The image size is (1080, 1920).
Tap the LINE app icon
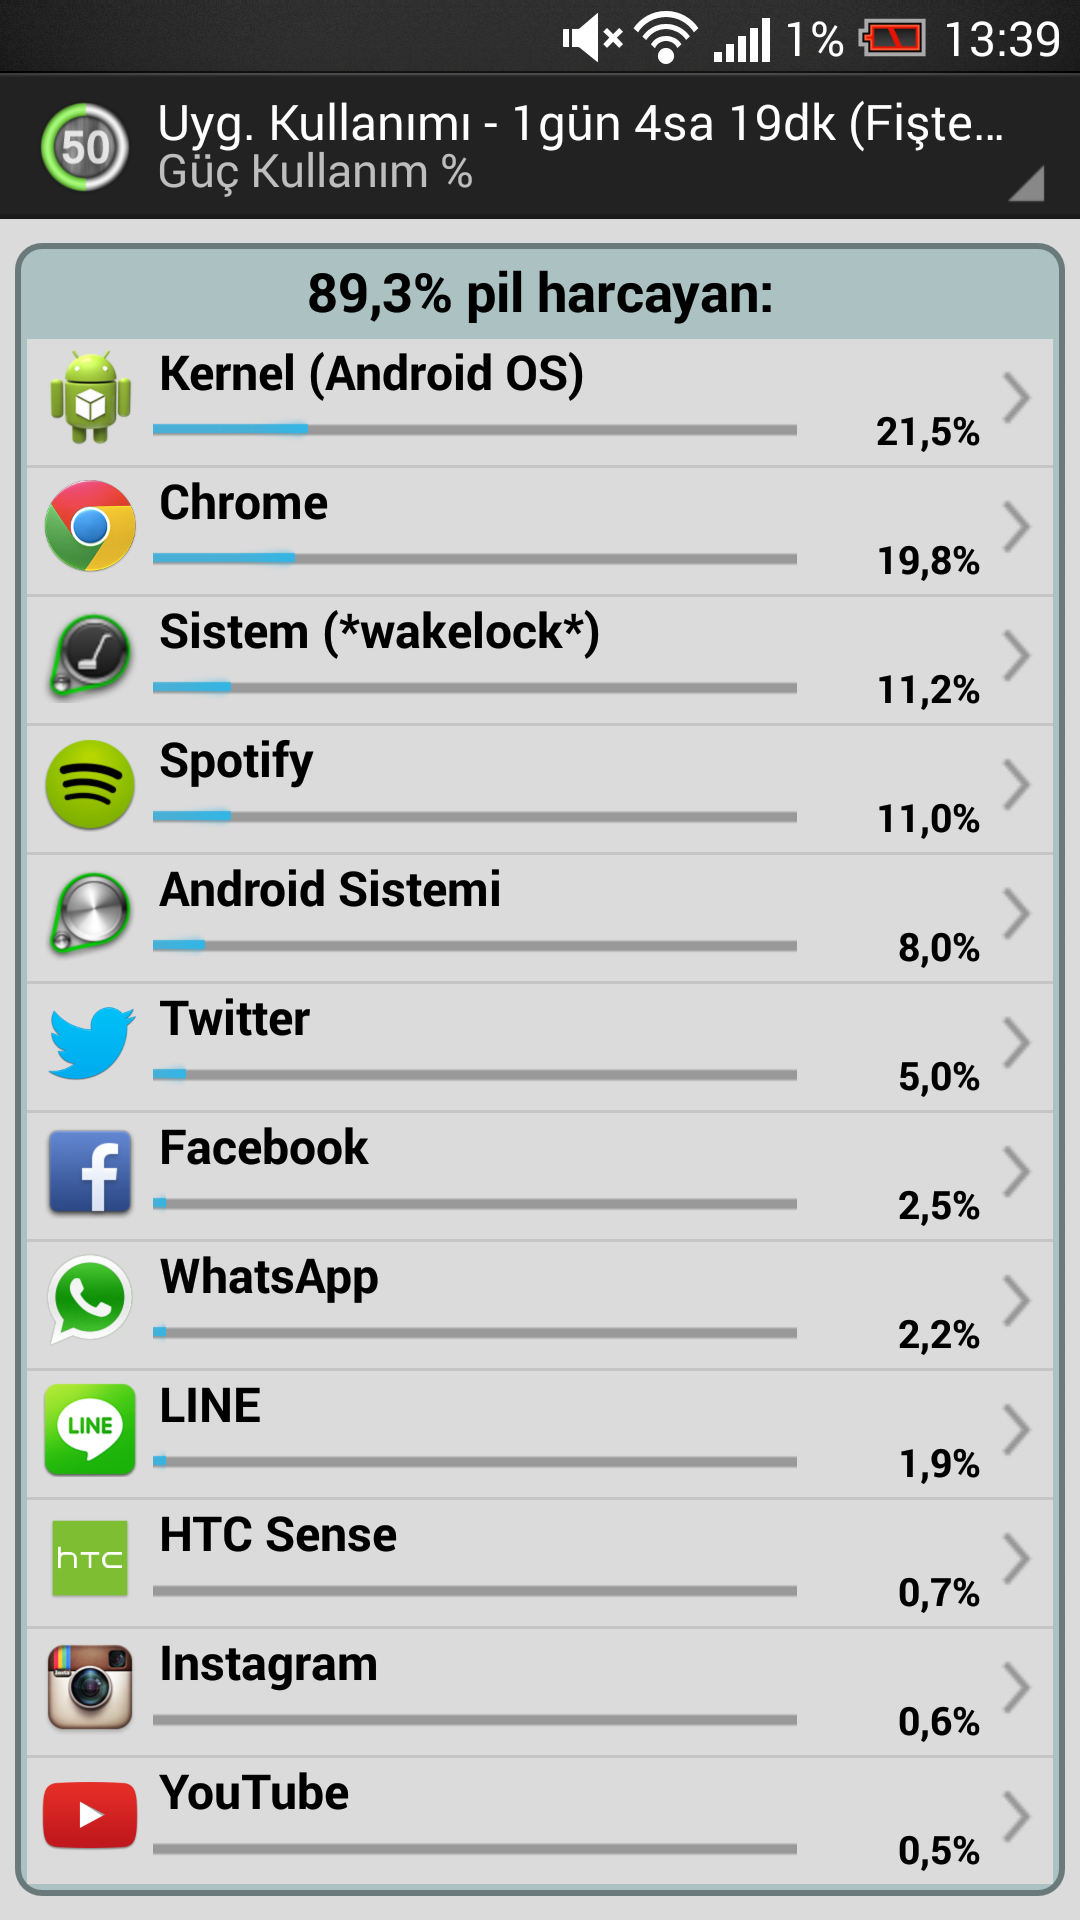tap(90, 1429)
